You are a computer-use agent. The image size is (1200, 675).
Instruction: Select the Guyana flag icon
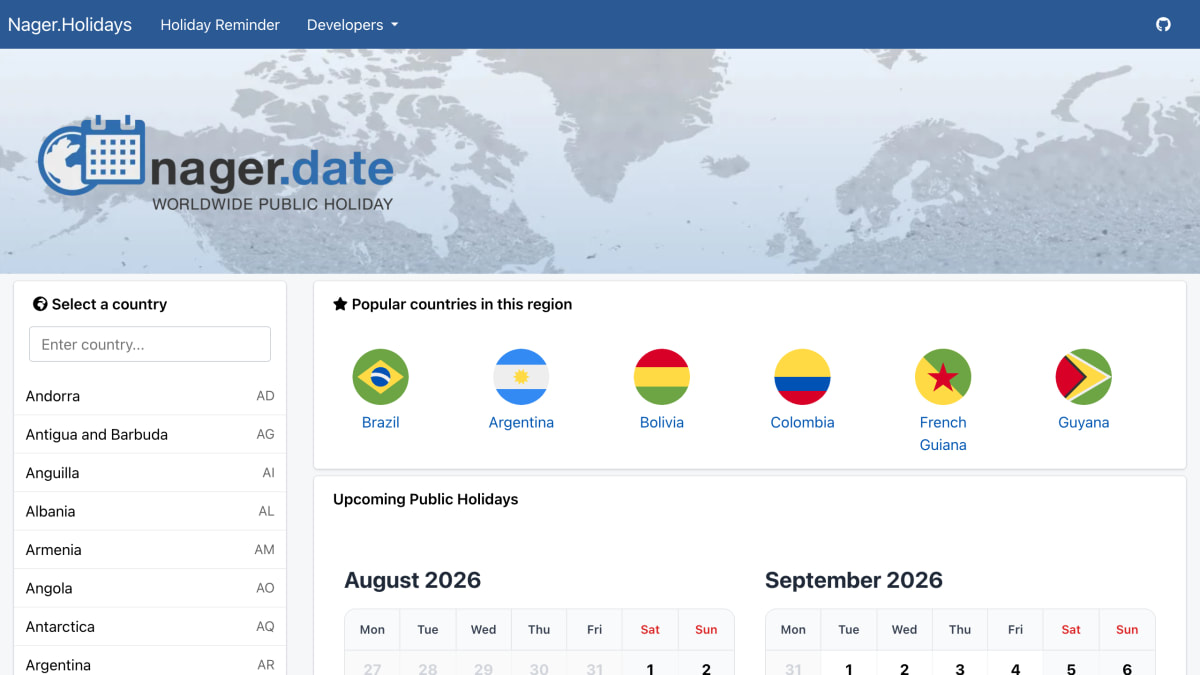click(1084, 377)
